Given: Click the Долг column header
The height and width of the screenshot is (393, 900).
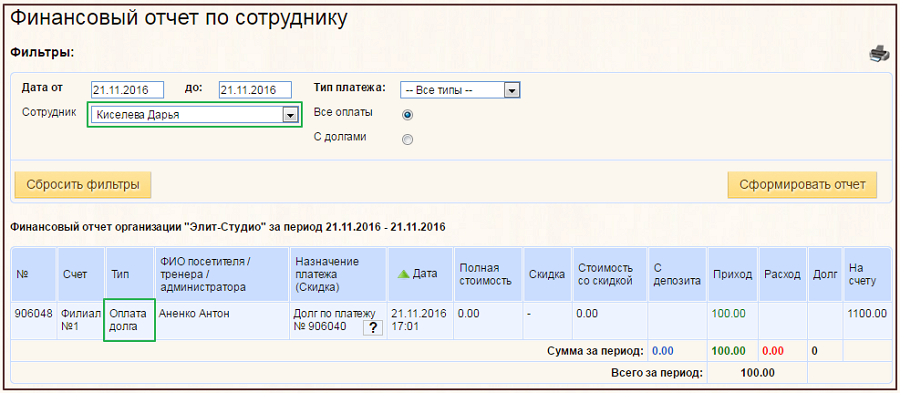Looking at the screenshot, I should pyautogui.click(x=825, y=274).
